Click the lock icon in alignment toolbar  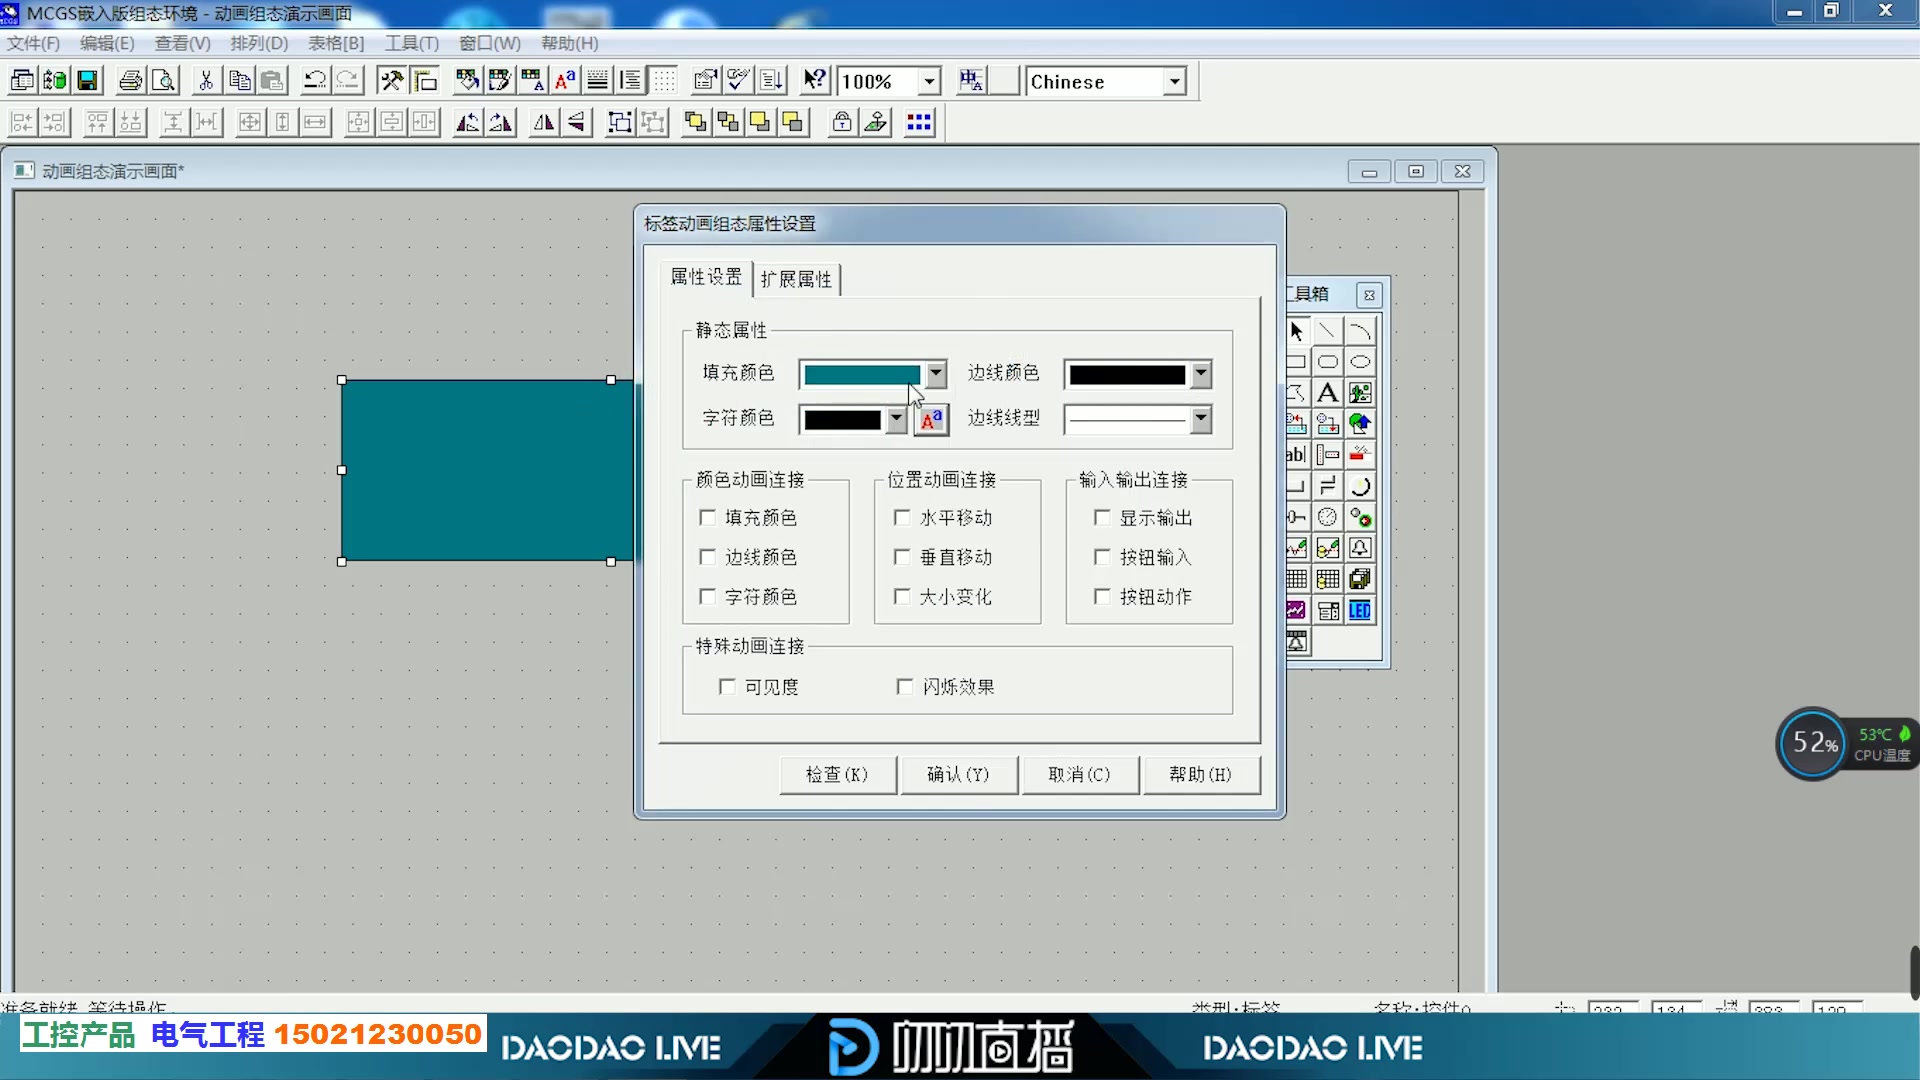coord(842,122)
